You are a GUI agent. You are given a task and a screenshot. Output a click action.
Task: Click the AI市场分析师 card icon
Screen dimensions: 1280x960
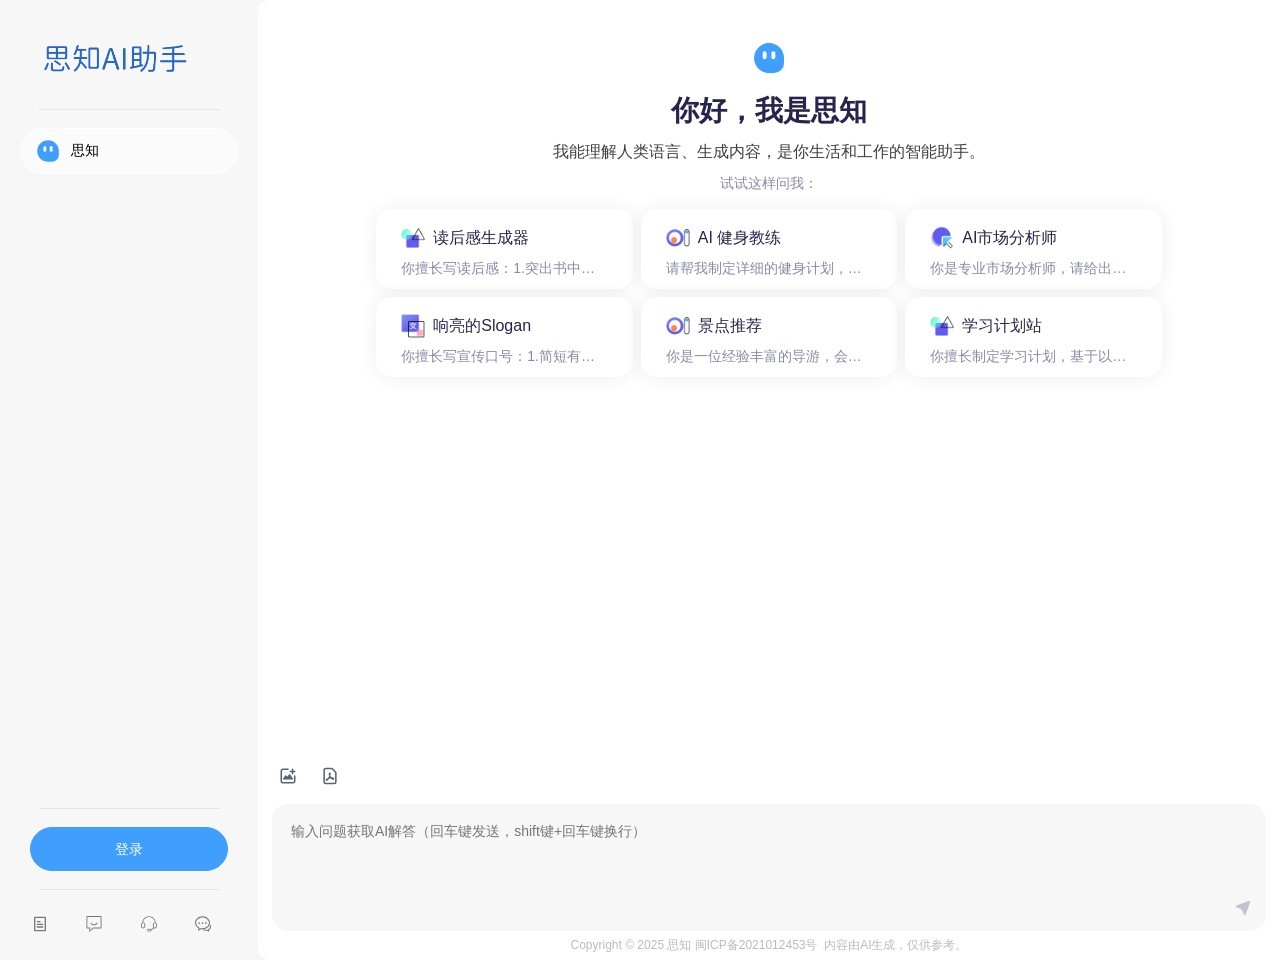pos(942,238)
